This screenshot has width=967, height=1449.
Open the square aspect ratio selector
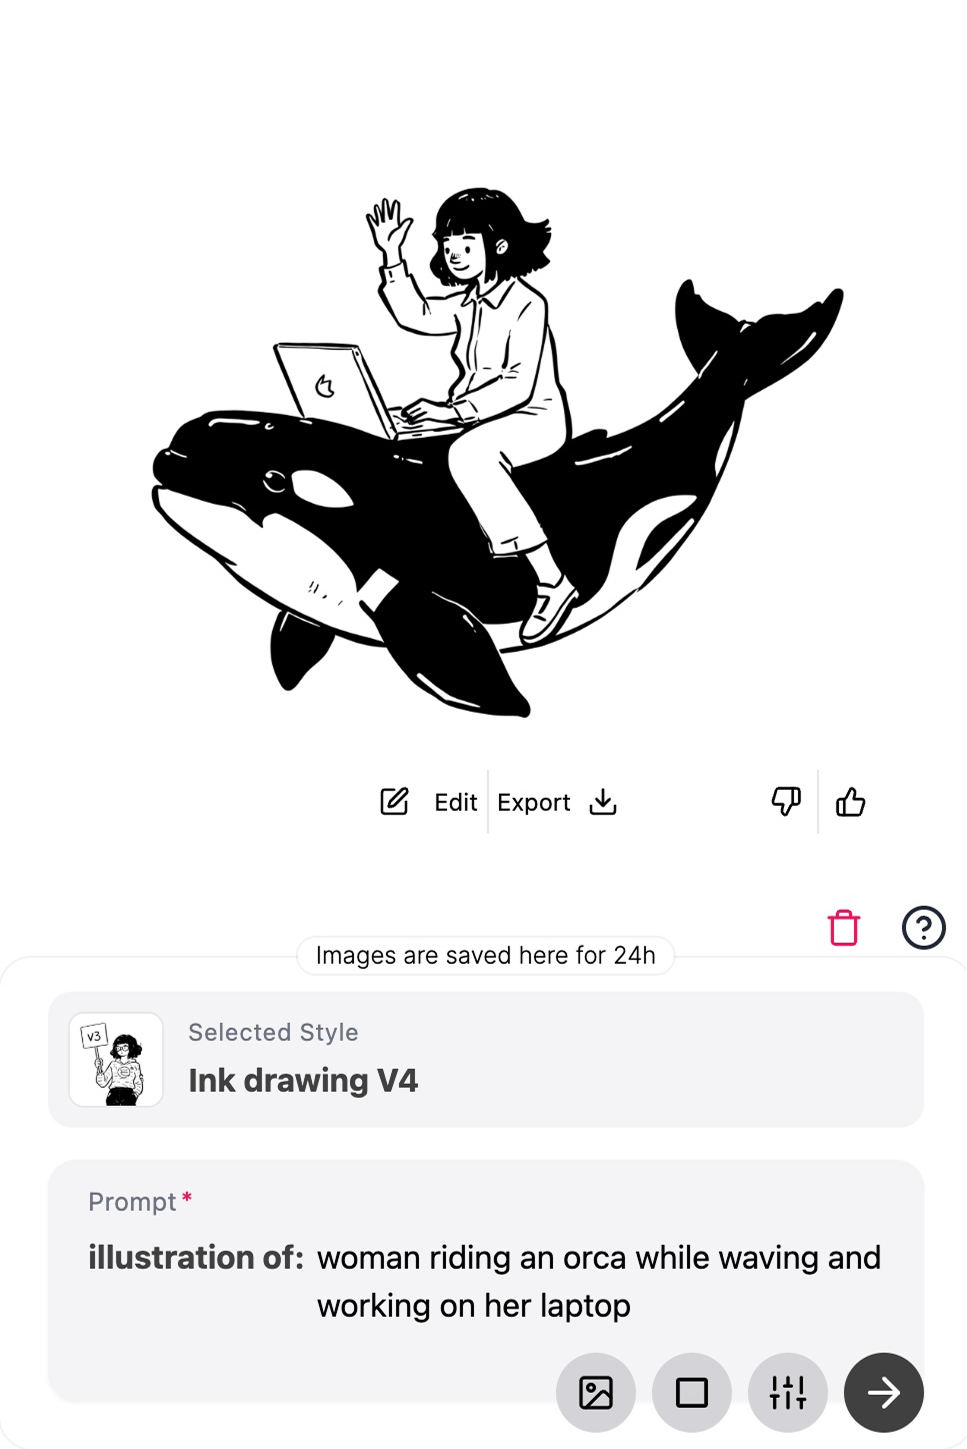(692, 1393)
